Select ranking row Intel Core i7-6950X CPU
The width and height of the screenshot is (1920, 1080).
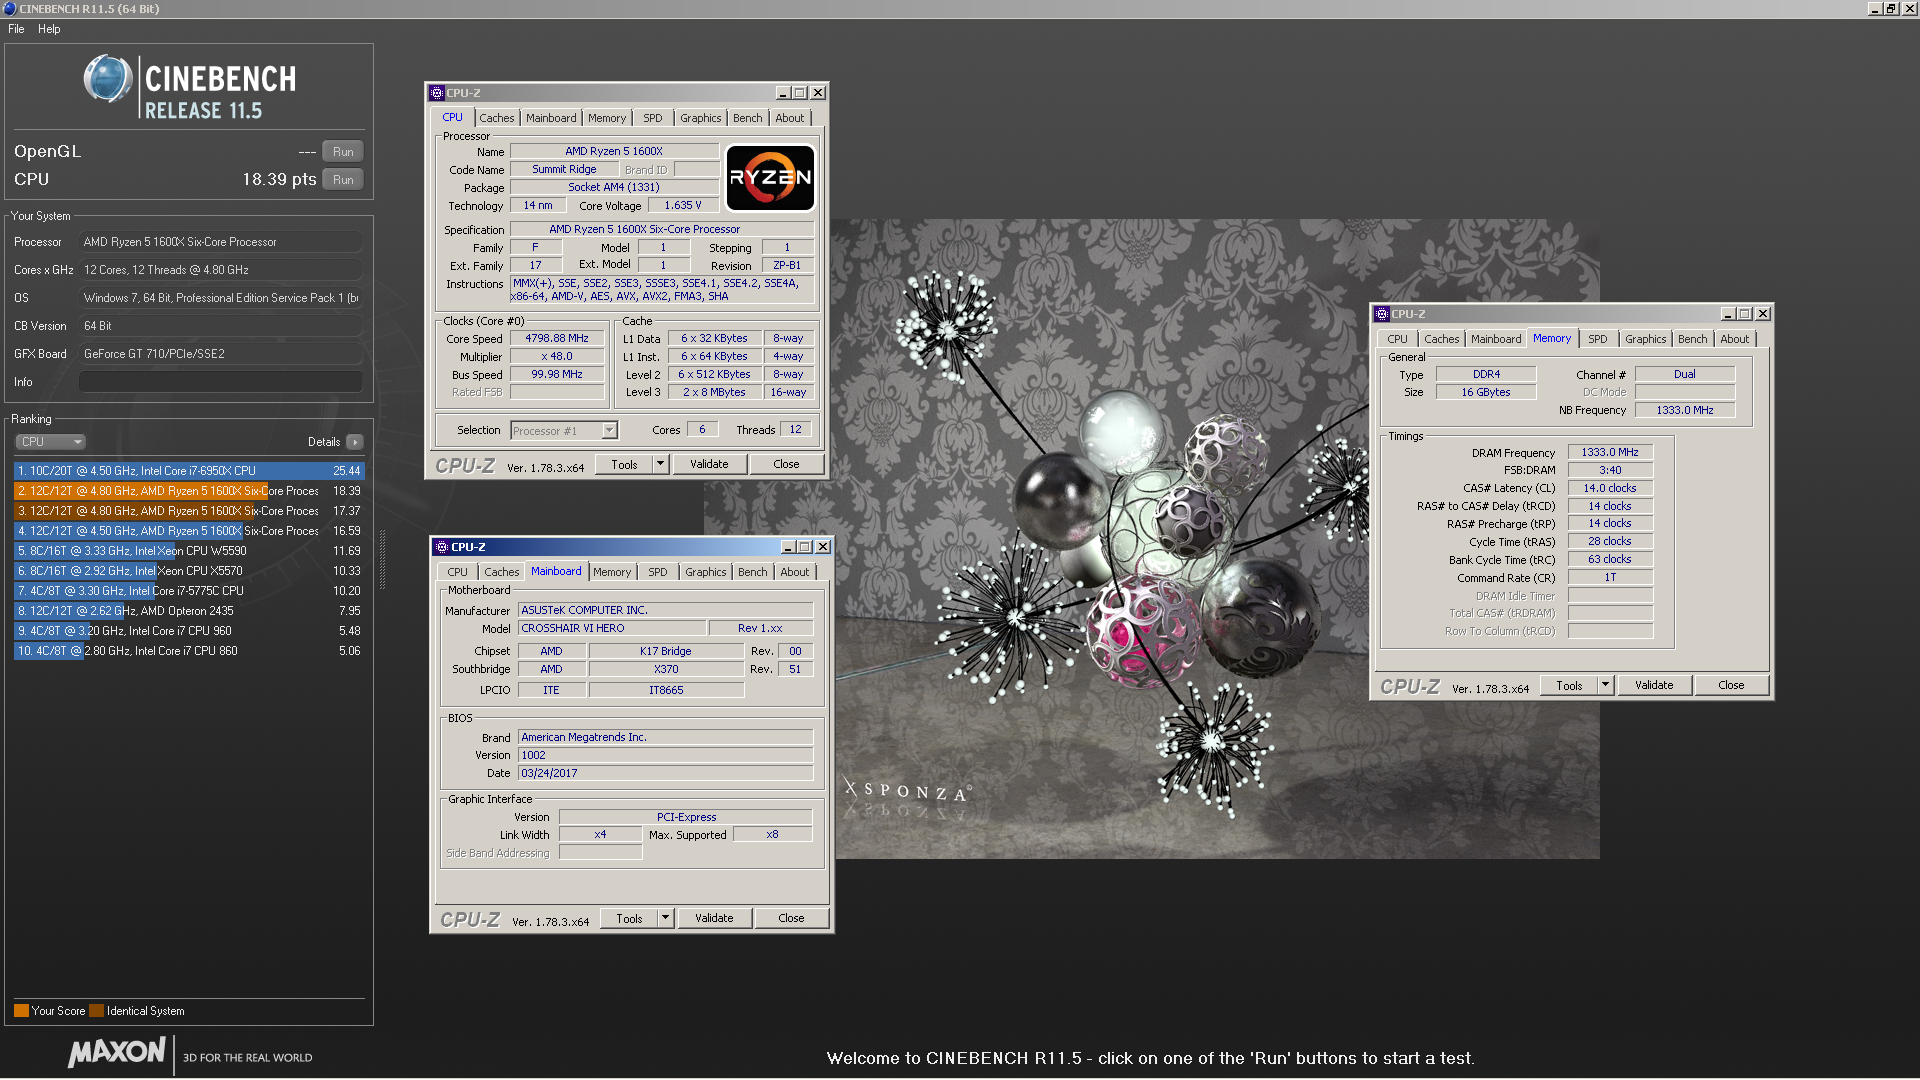189,471
